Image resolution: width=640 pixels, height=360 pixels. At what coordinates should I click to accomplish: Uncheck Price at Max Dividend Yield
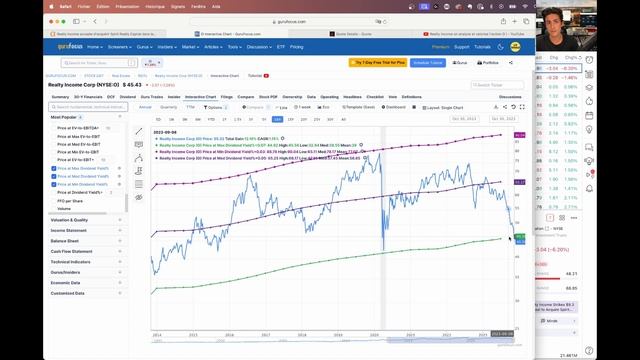[x=53, y=168]
